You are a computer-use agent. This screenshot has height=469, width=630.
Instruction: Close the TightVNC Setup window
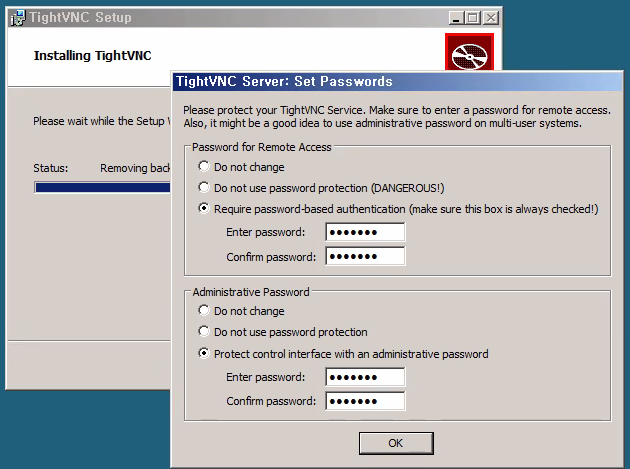pyautogui.click(x=491, y=18)
